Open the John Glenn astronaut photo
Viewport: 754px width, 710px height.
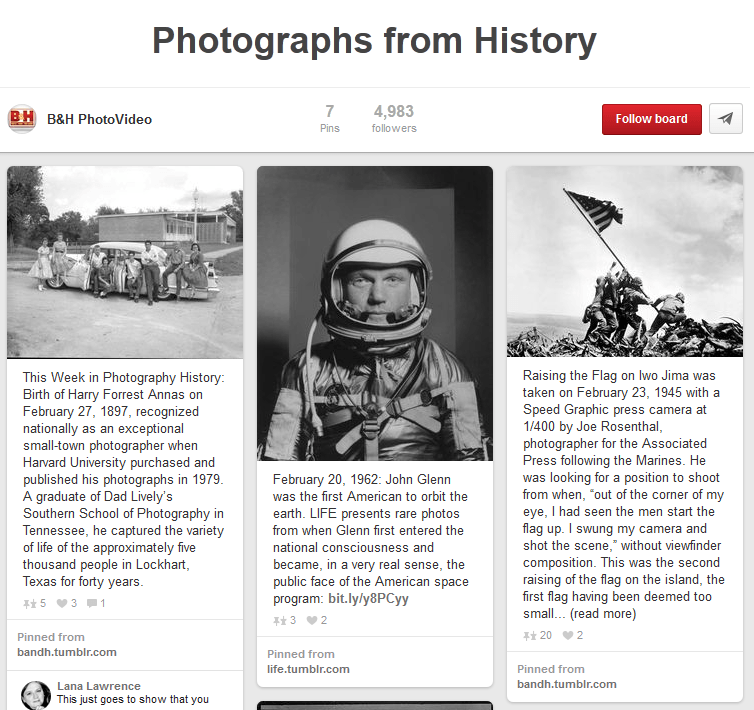point(375,313)
